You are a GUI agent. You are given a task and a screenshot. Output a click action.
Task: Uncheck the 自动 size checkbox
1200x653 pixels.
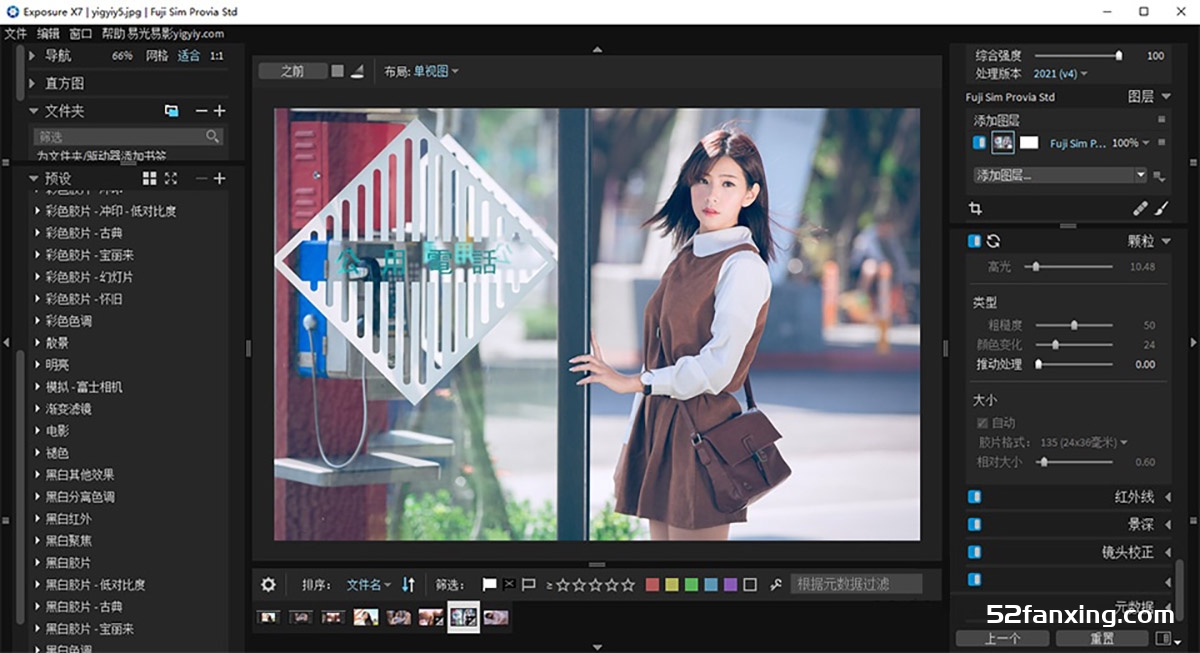983,423
